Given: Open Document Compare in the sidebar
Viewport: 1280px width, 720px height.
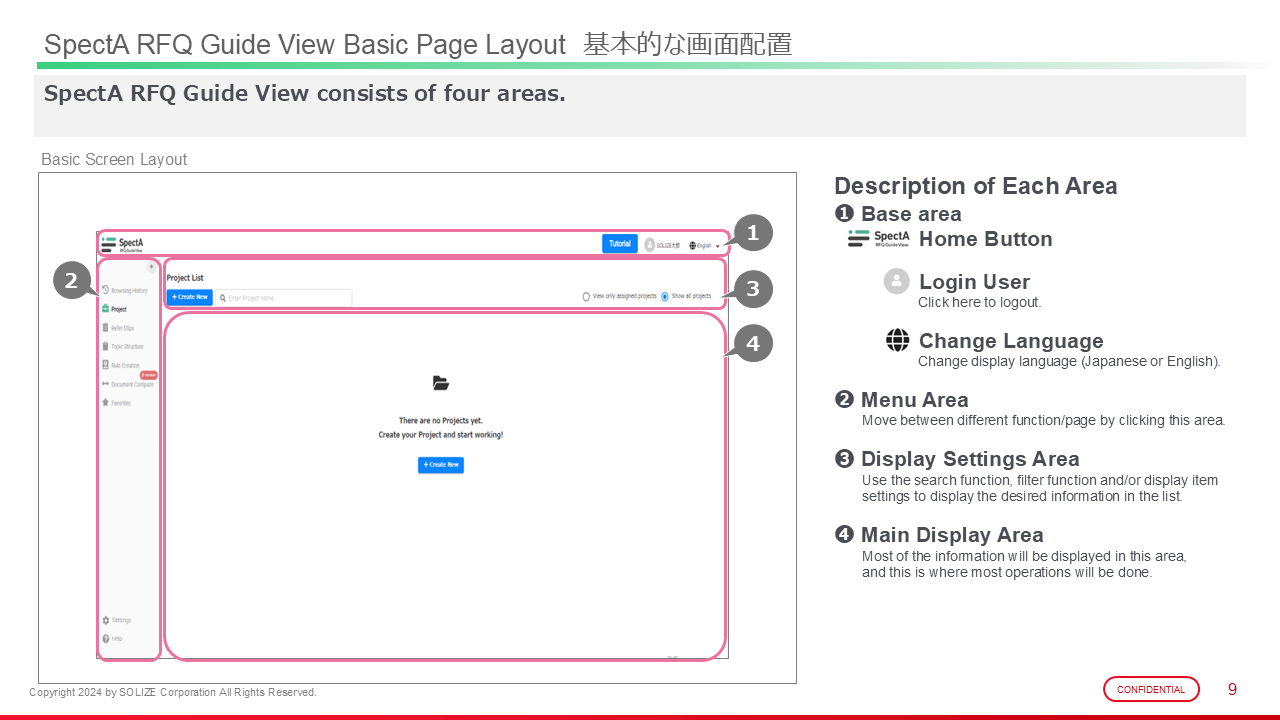Looking at the screenshot, I should tap(131, 384).
